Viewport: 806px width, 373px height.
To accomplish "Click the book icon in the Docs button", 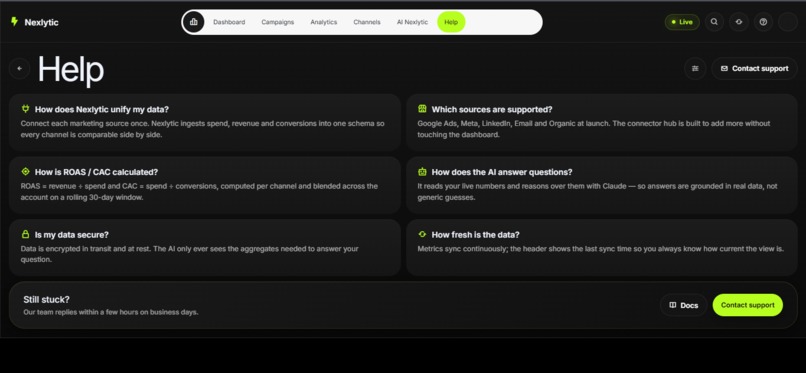I will (672, 305).
